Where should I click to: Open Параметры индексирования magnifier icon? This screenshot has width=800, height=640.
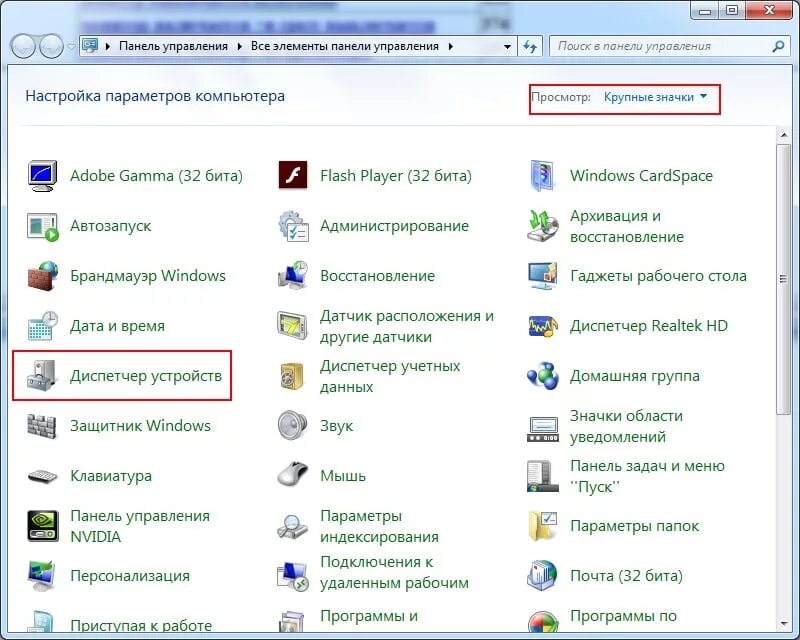(x=292, y=527)
